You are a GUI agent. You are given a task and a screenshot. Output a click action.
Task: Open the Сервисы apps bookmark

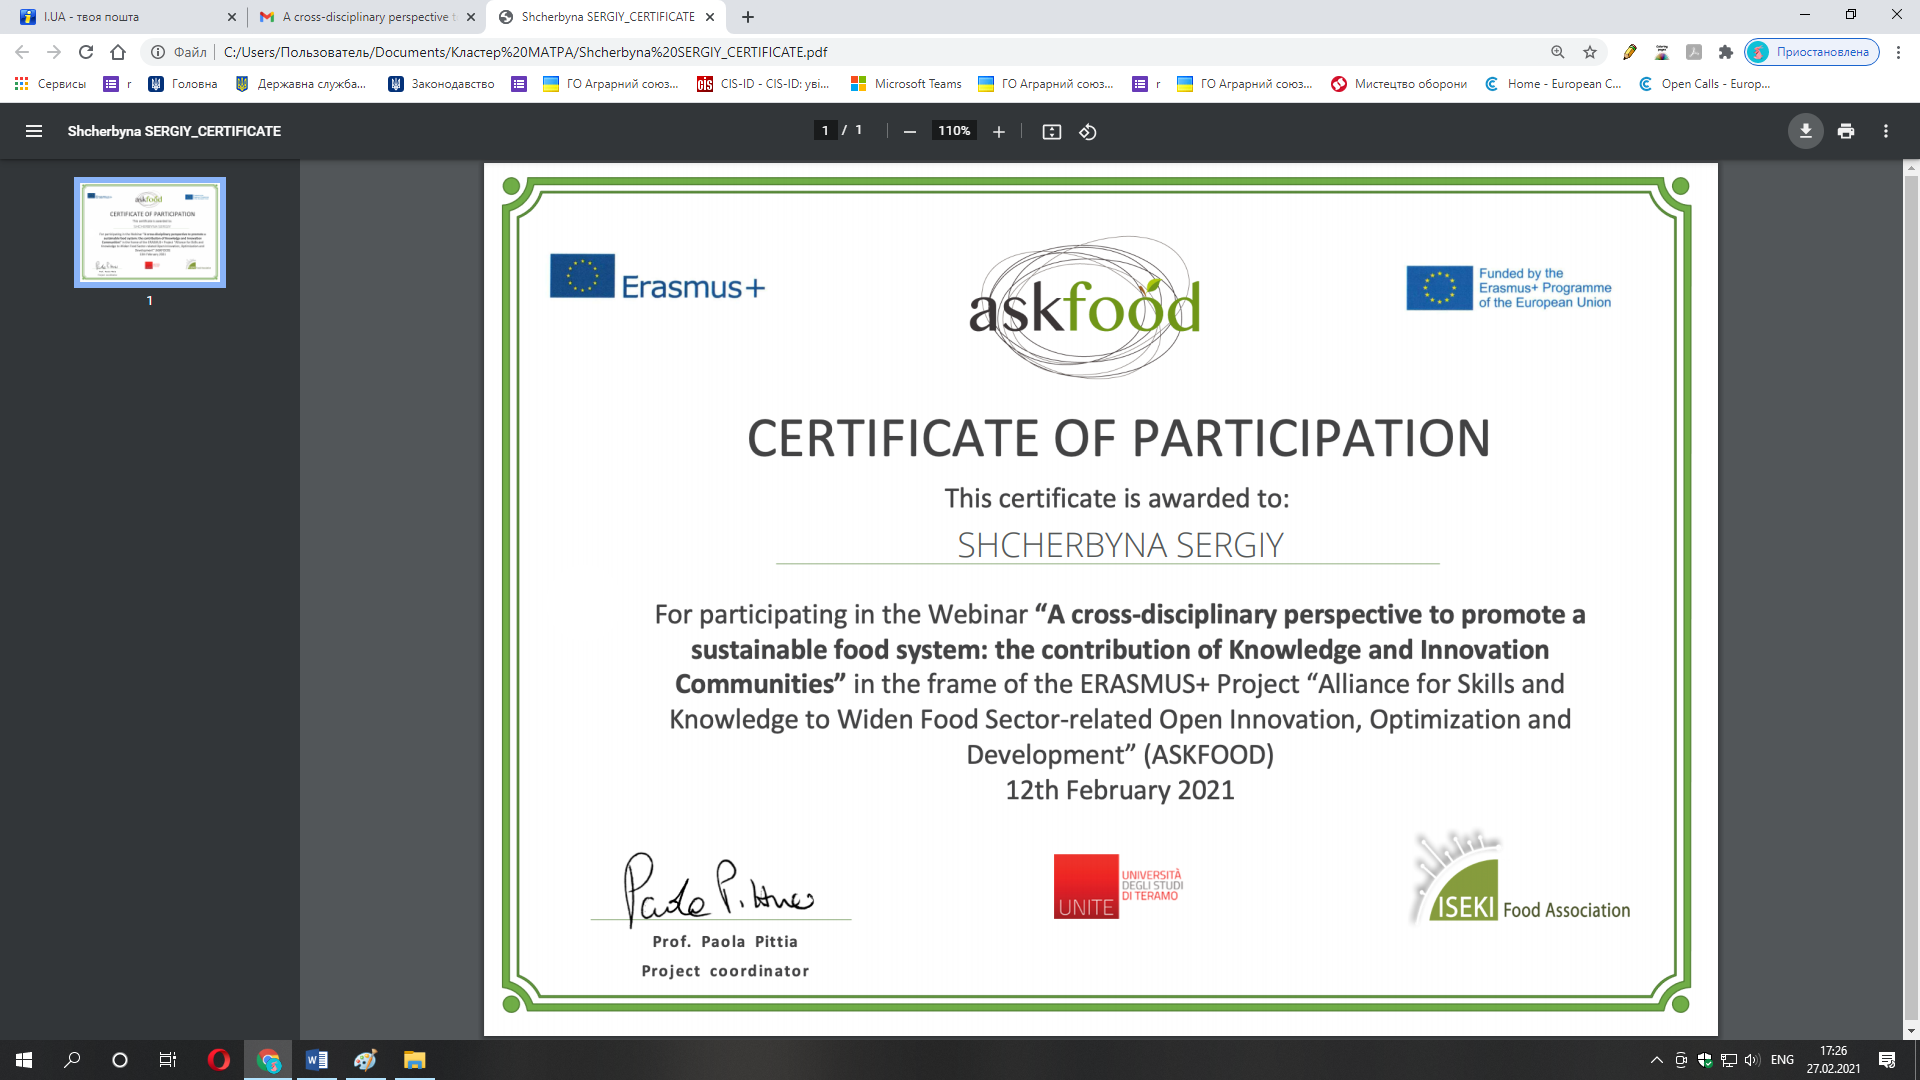(x=50, y=84)
